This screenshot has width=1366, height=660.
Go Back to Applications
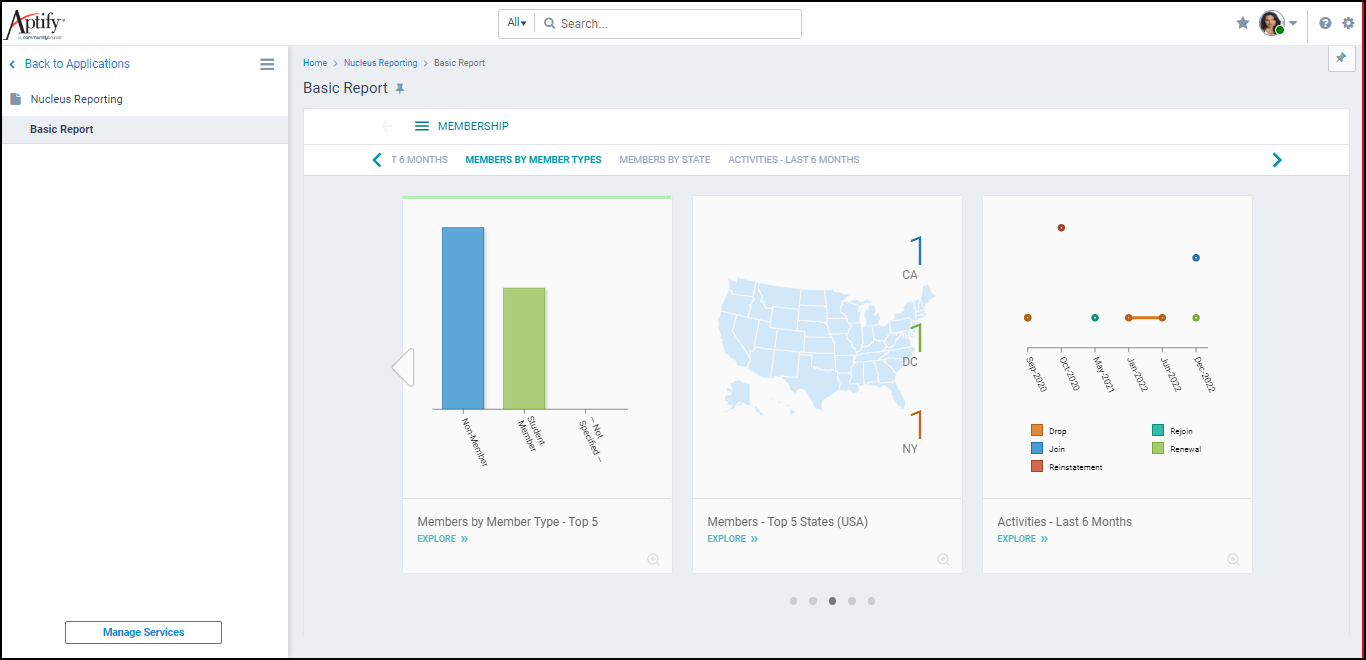point(77,64)
